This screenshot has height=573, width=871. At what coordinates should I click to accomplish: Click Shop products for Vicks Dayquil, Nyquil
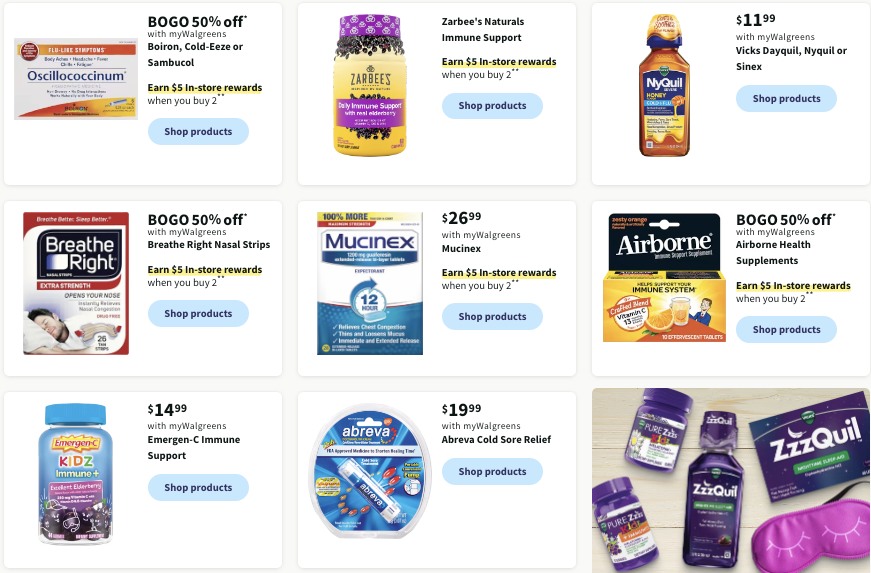pyautogui.click(x=786, y=99)
